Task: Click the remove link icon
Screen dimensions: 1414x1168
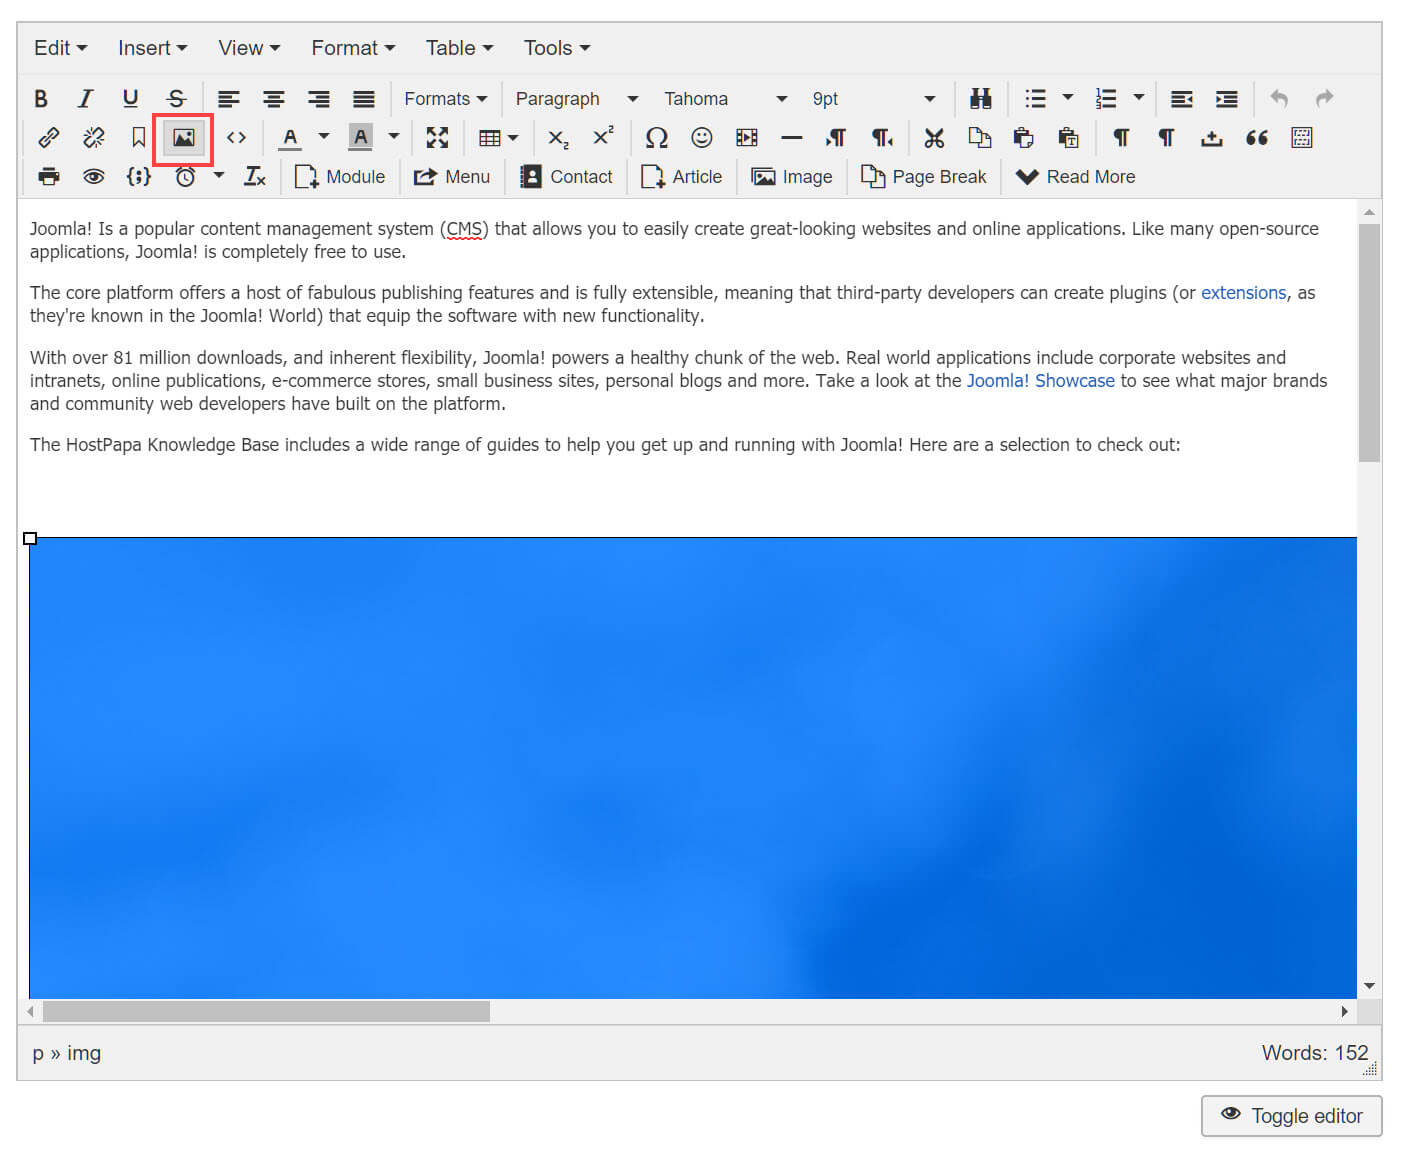Action: point(94,138)
